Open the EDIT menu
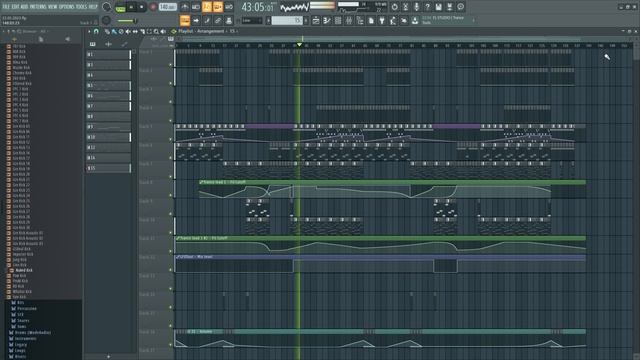This screenshot has width=640, height=360. (x=15, y=7)
